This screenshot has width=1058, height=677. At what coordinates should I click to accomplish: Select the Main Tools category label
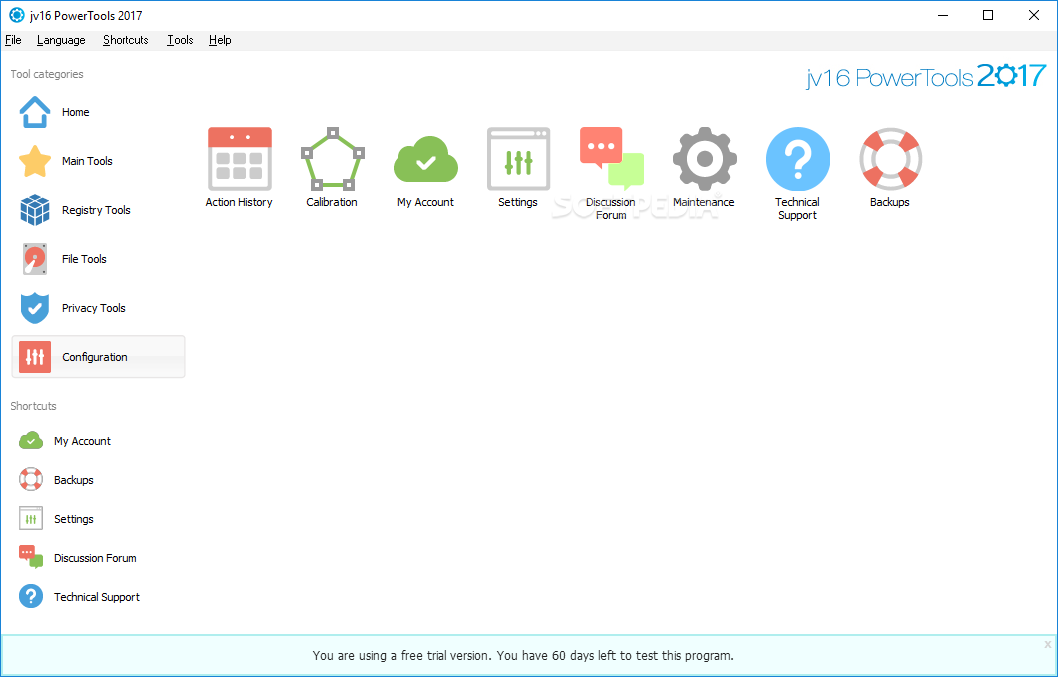click(x=87, y=161)
